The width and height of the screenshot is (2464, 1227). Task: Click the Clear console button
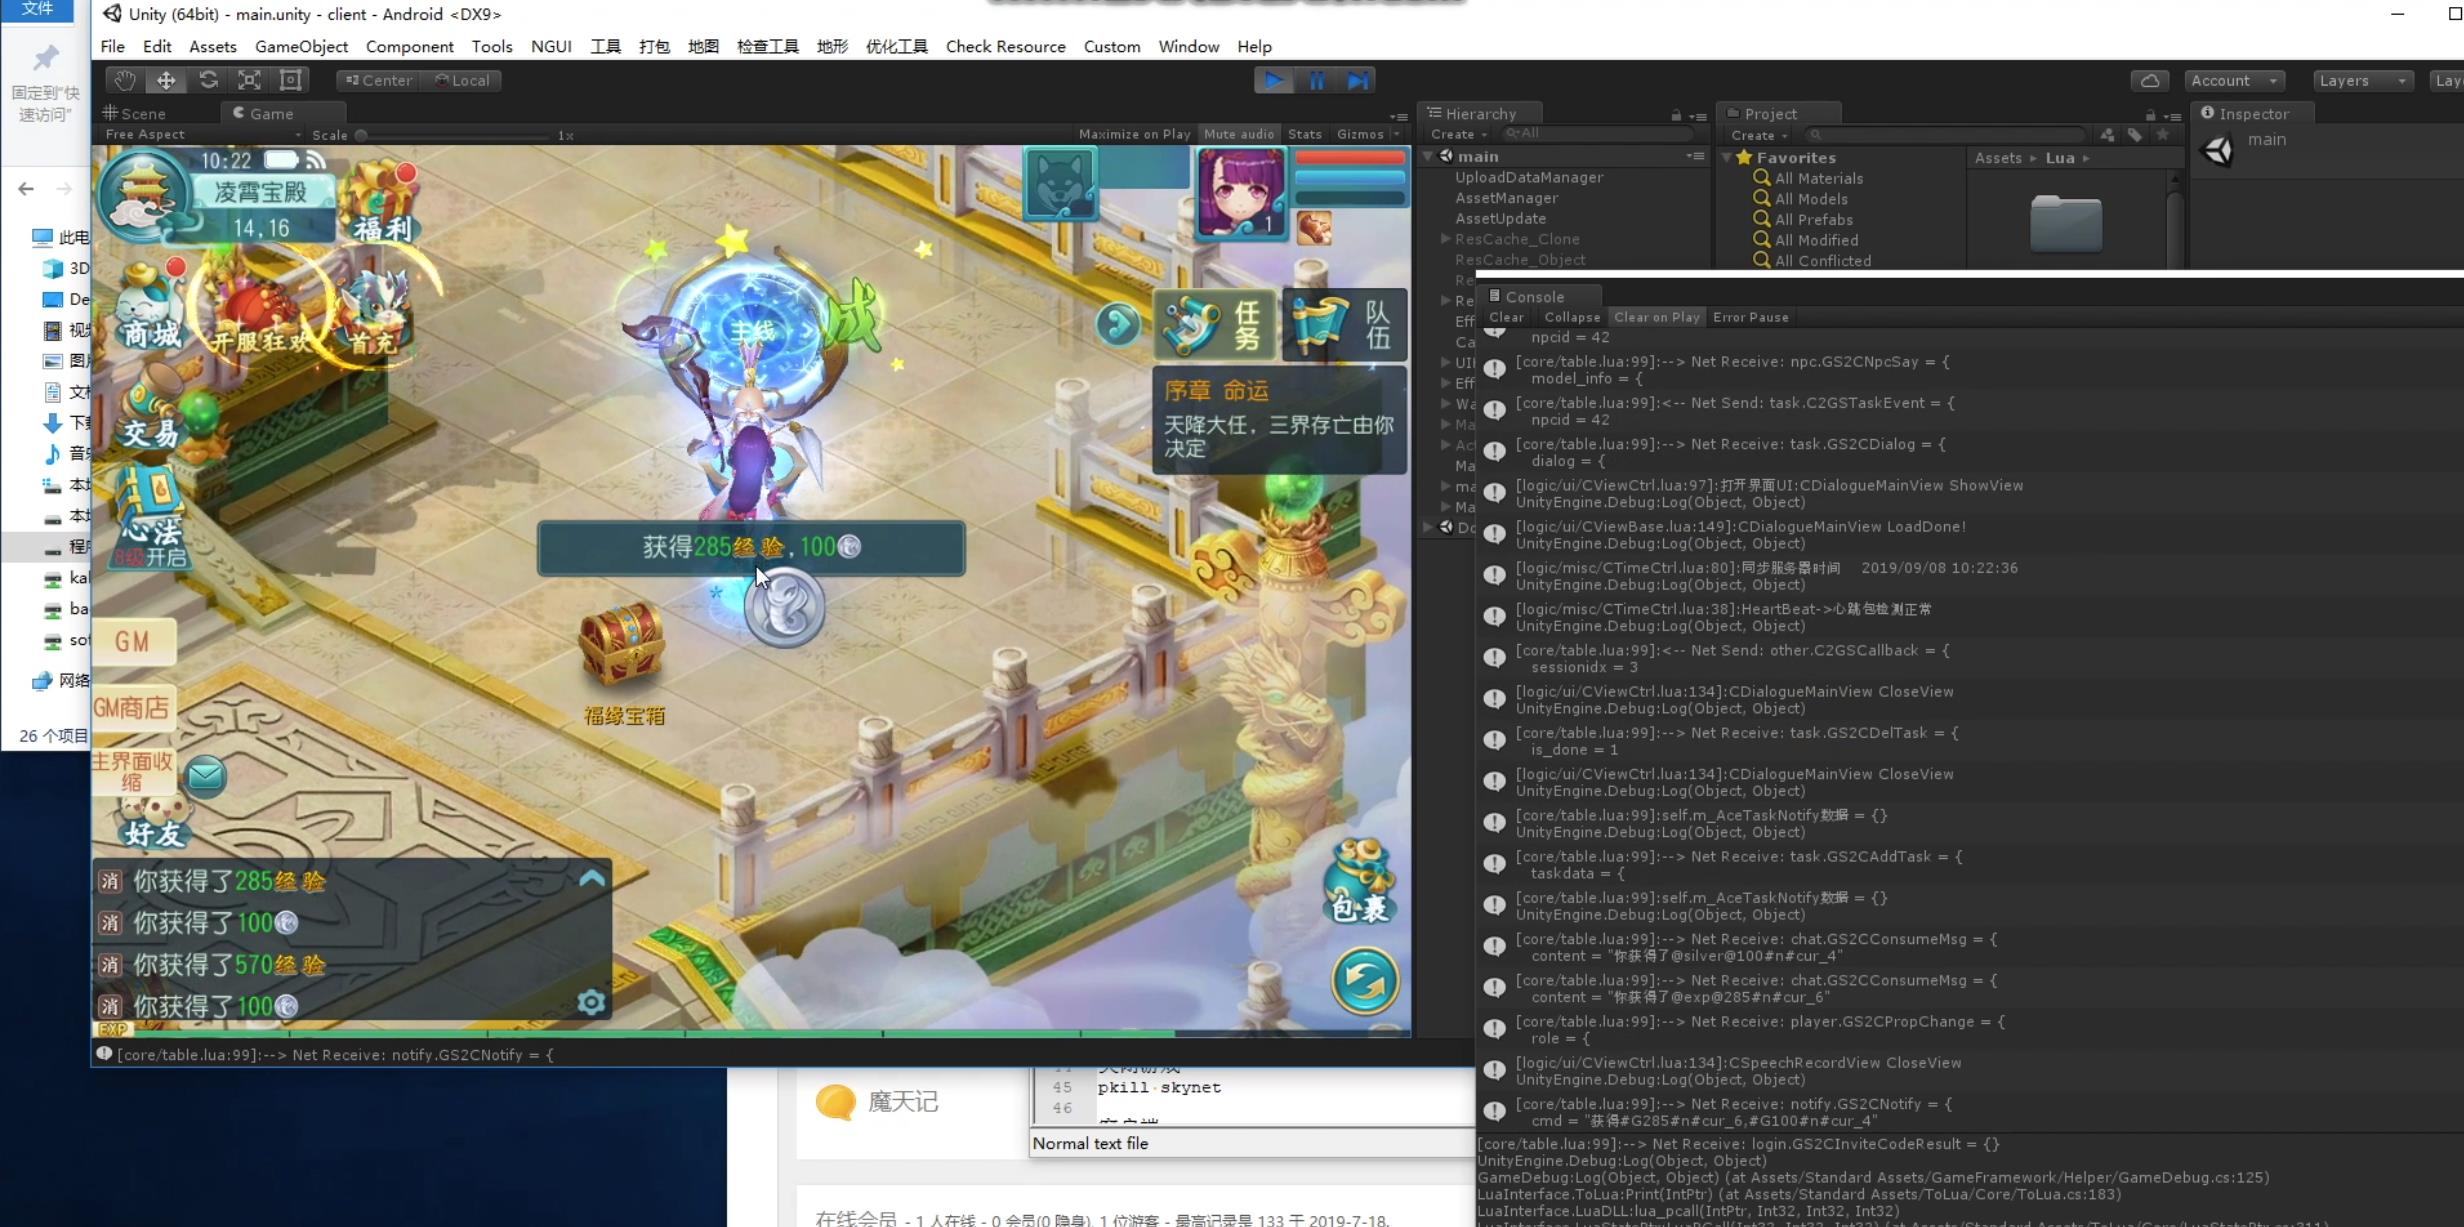(1505, 317)
